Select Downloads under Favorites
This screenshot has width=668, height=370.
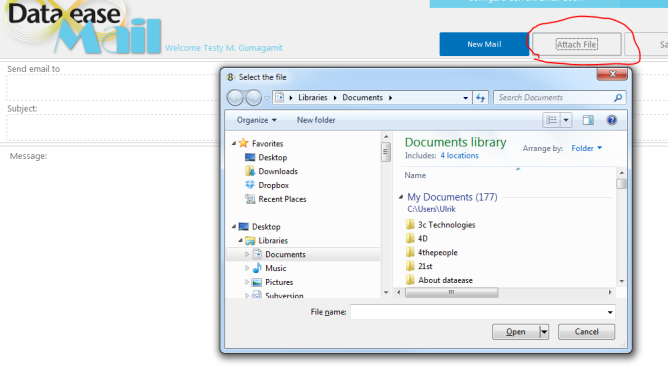pyautogui.click(x=278, y=171)
